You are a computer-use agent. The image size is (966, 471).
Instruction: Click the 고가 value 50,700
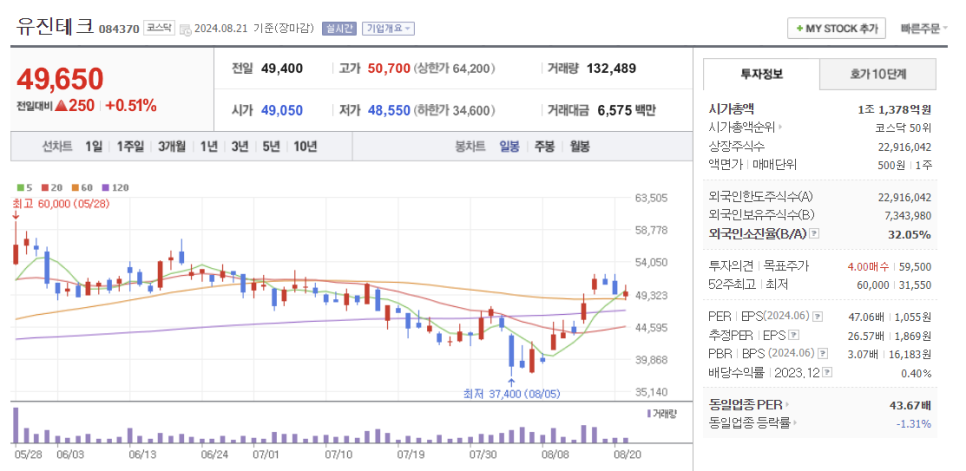pos(389,68)
